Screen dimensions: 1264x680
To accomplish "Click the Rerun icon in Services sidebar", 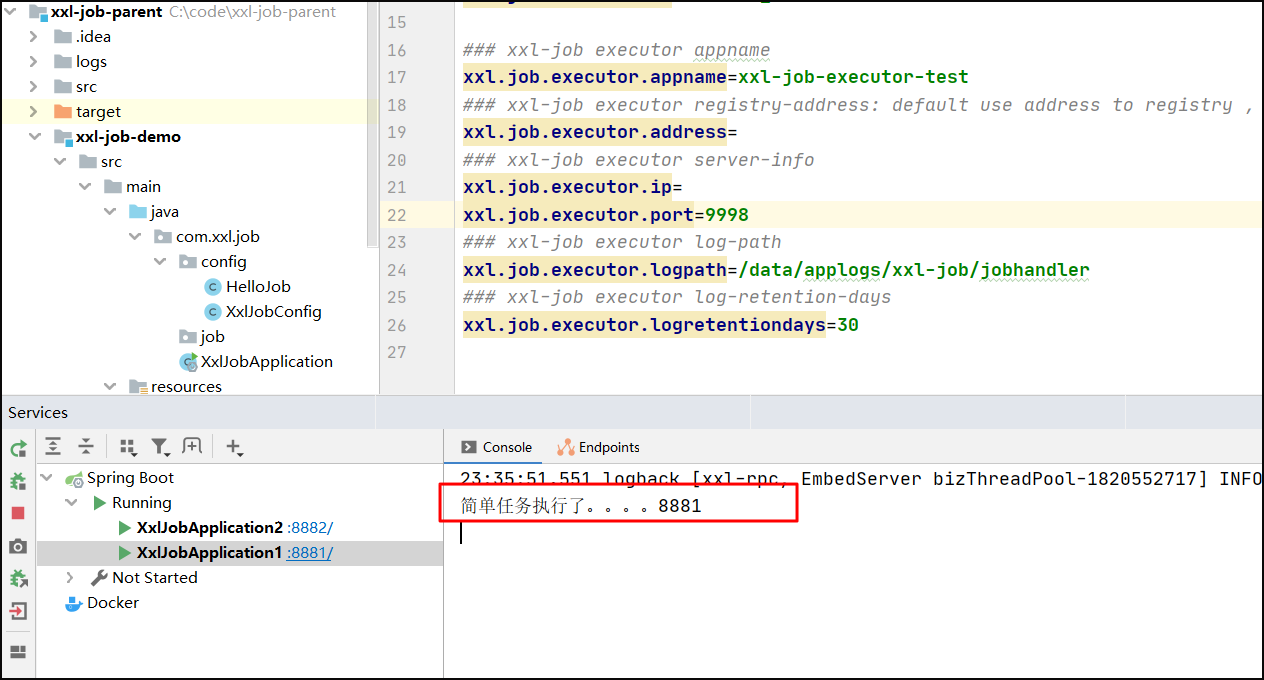I will pos(18,449).
